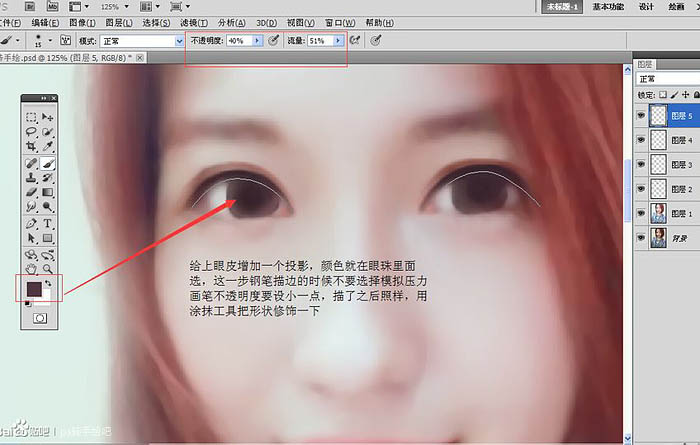Viewport: 700px width, 445px height.
Task: Open the dark foreground color swatch
Action: [35, 290]
